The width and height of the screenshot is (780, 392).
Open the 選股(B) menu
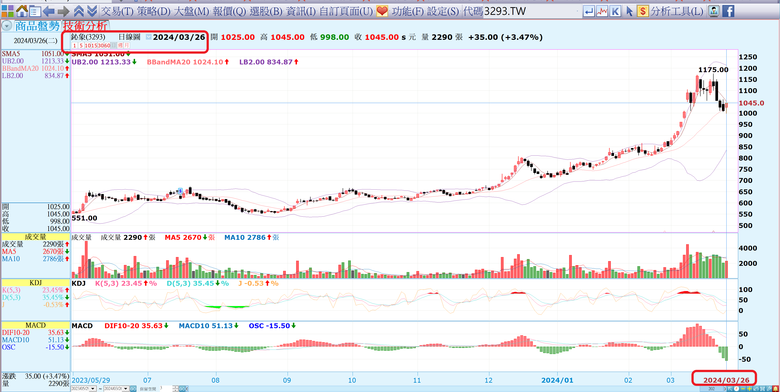click(266, 11)
